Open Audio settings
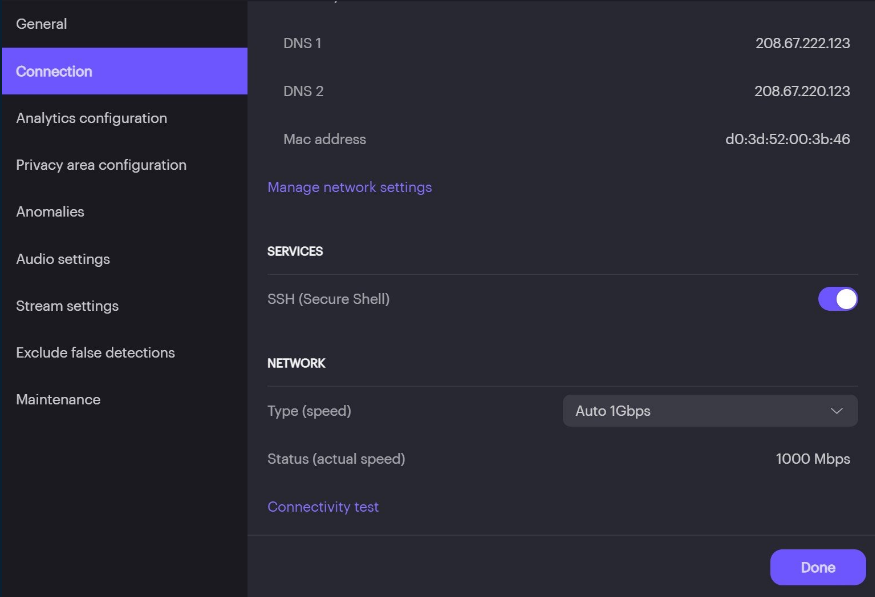The width and height of the screenshot is (875, 597). coord(63,259)
